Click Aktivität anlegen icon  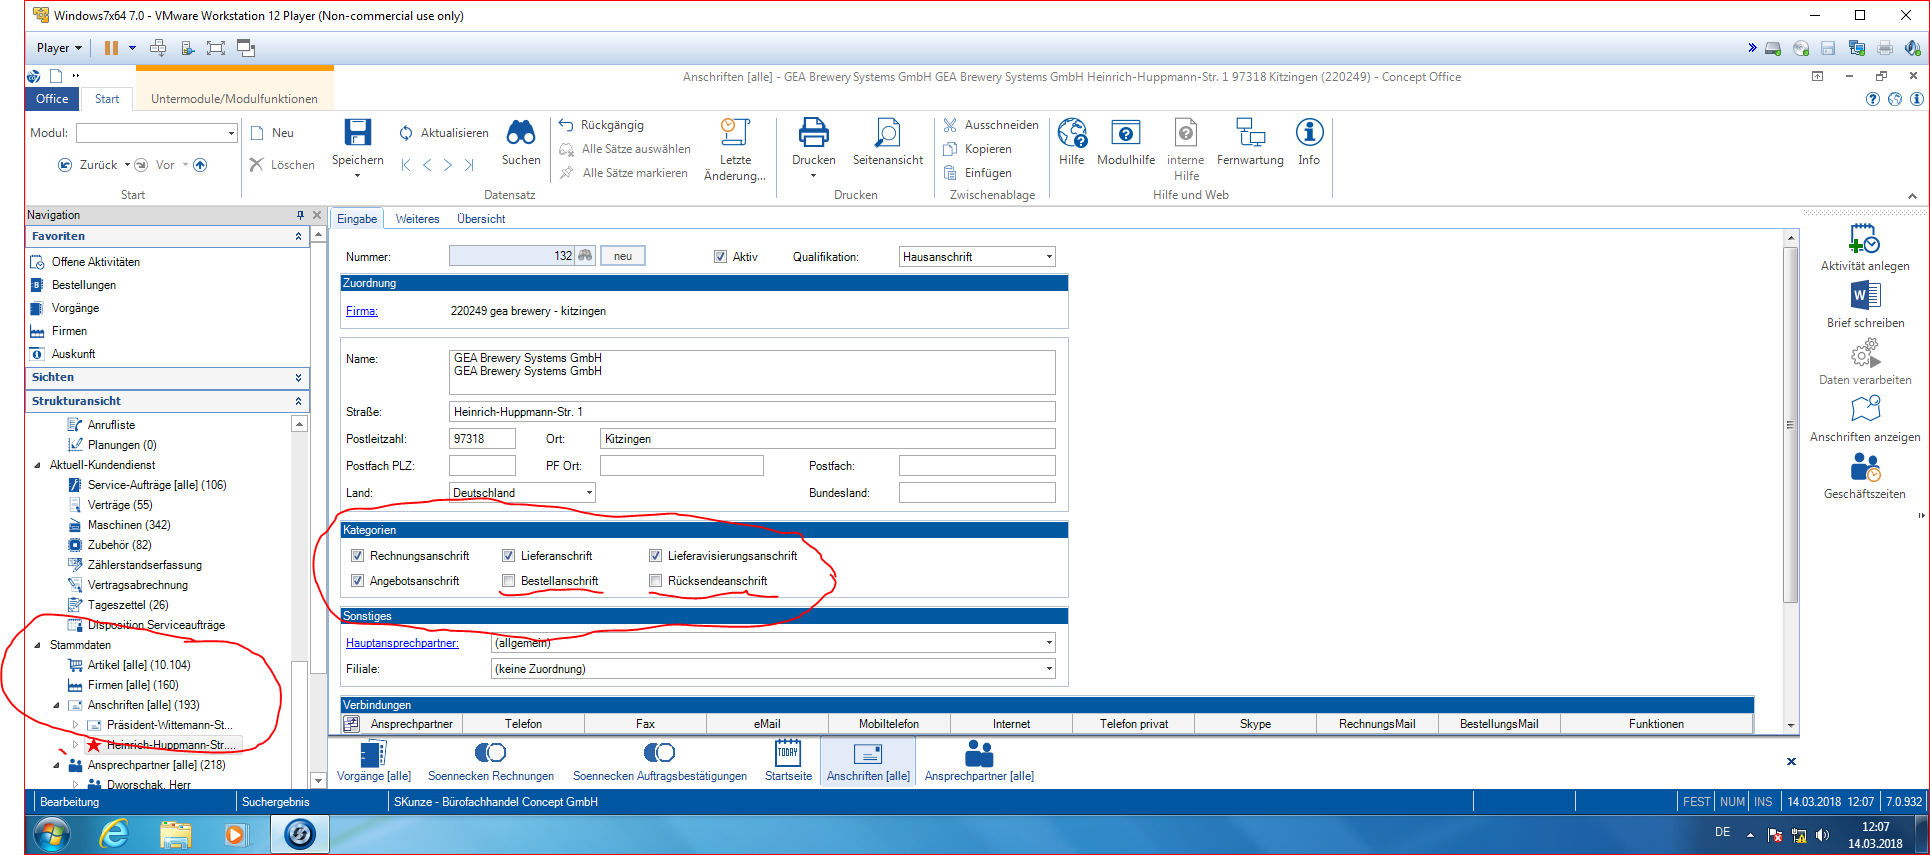1865,239
